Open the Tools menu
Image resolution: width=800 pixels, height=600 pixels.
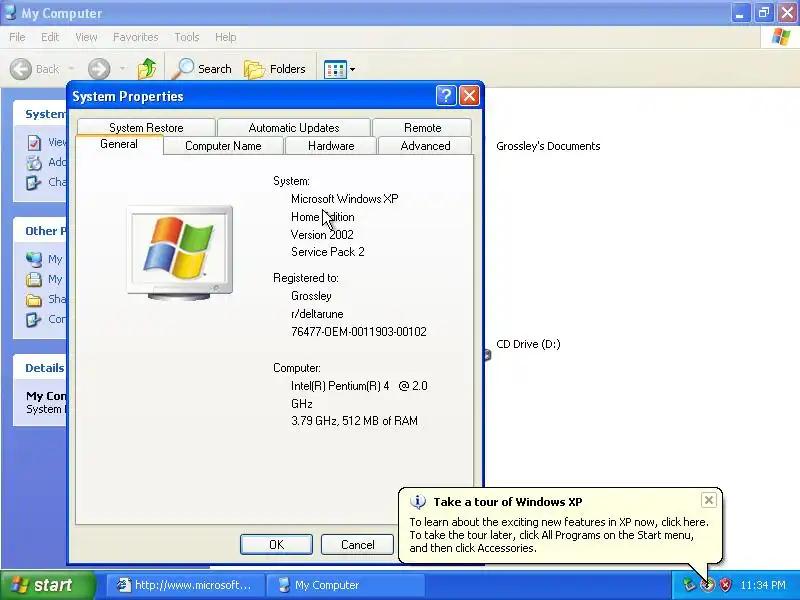(187, 37)
